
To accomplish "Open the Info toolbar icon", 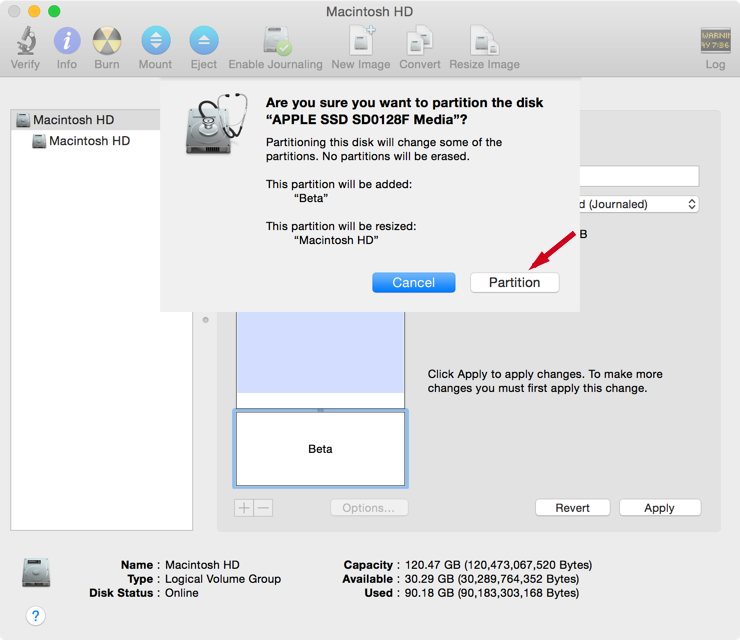I will (67, 41).
